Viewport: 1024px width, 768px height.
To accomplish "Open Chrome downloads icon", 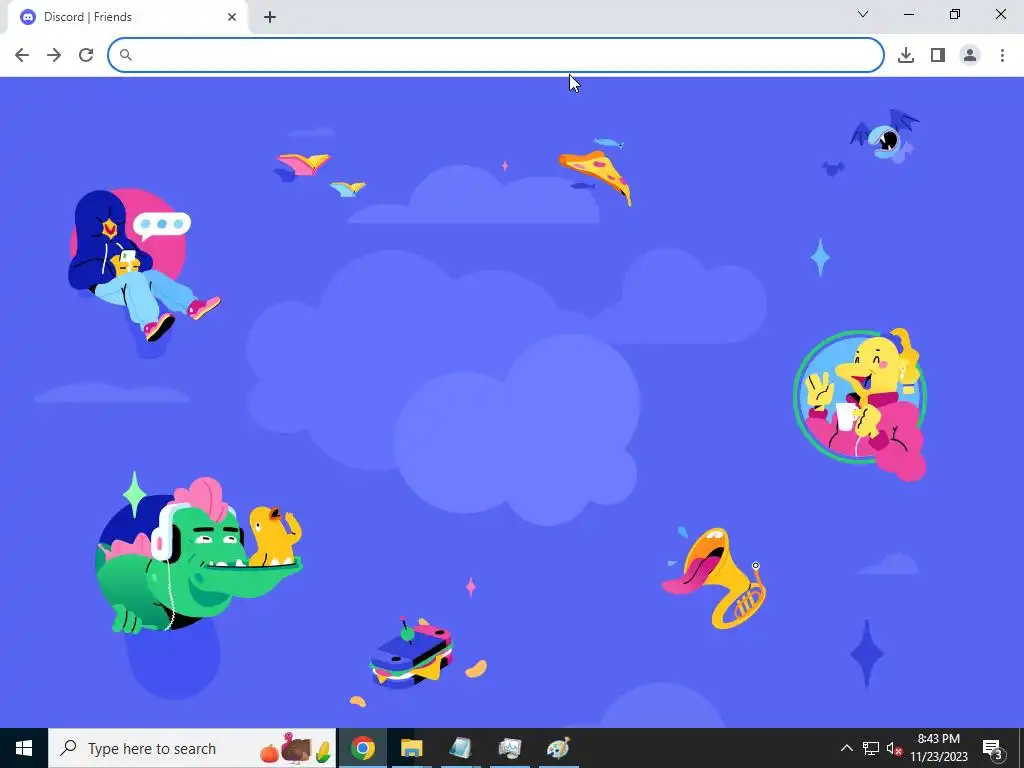I will 906,55.
